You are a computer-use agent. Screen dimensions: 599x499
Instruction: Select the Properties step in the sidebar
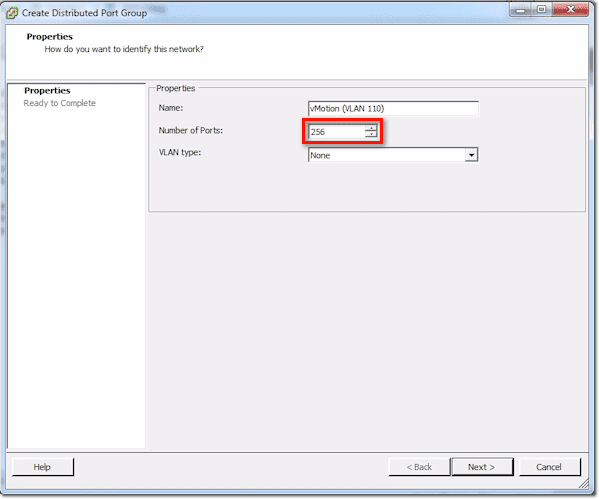point(47,91)
